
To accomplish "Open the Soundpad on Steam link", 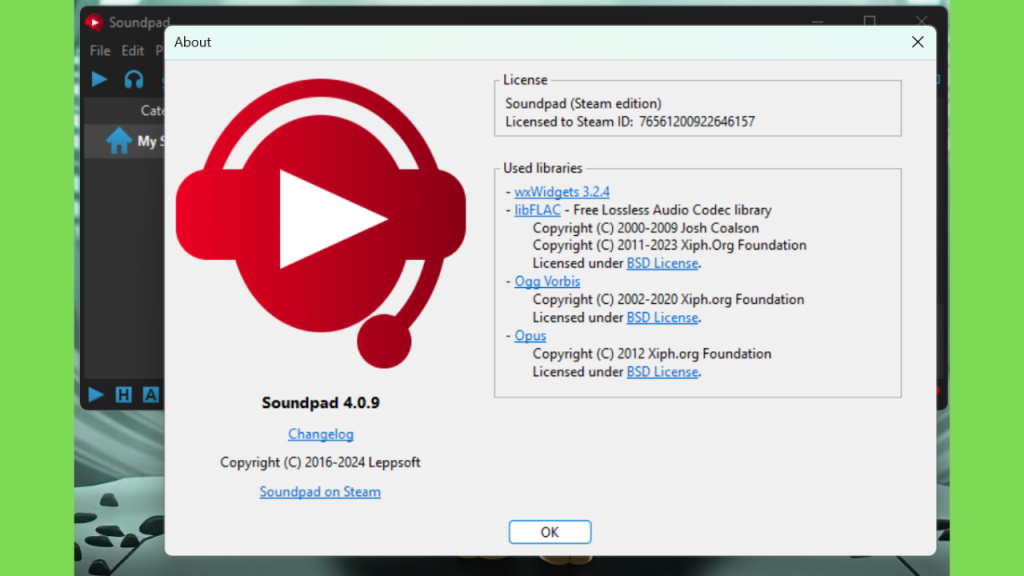I will [320, 492].
